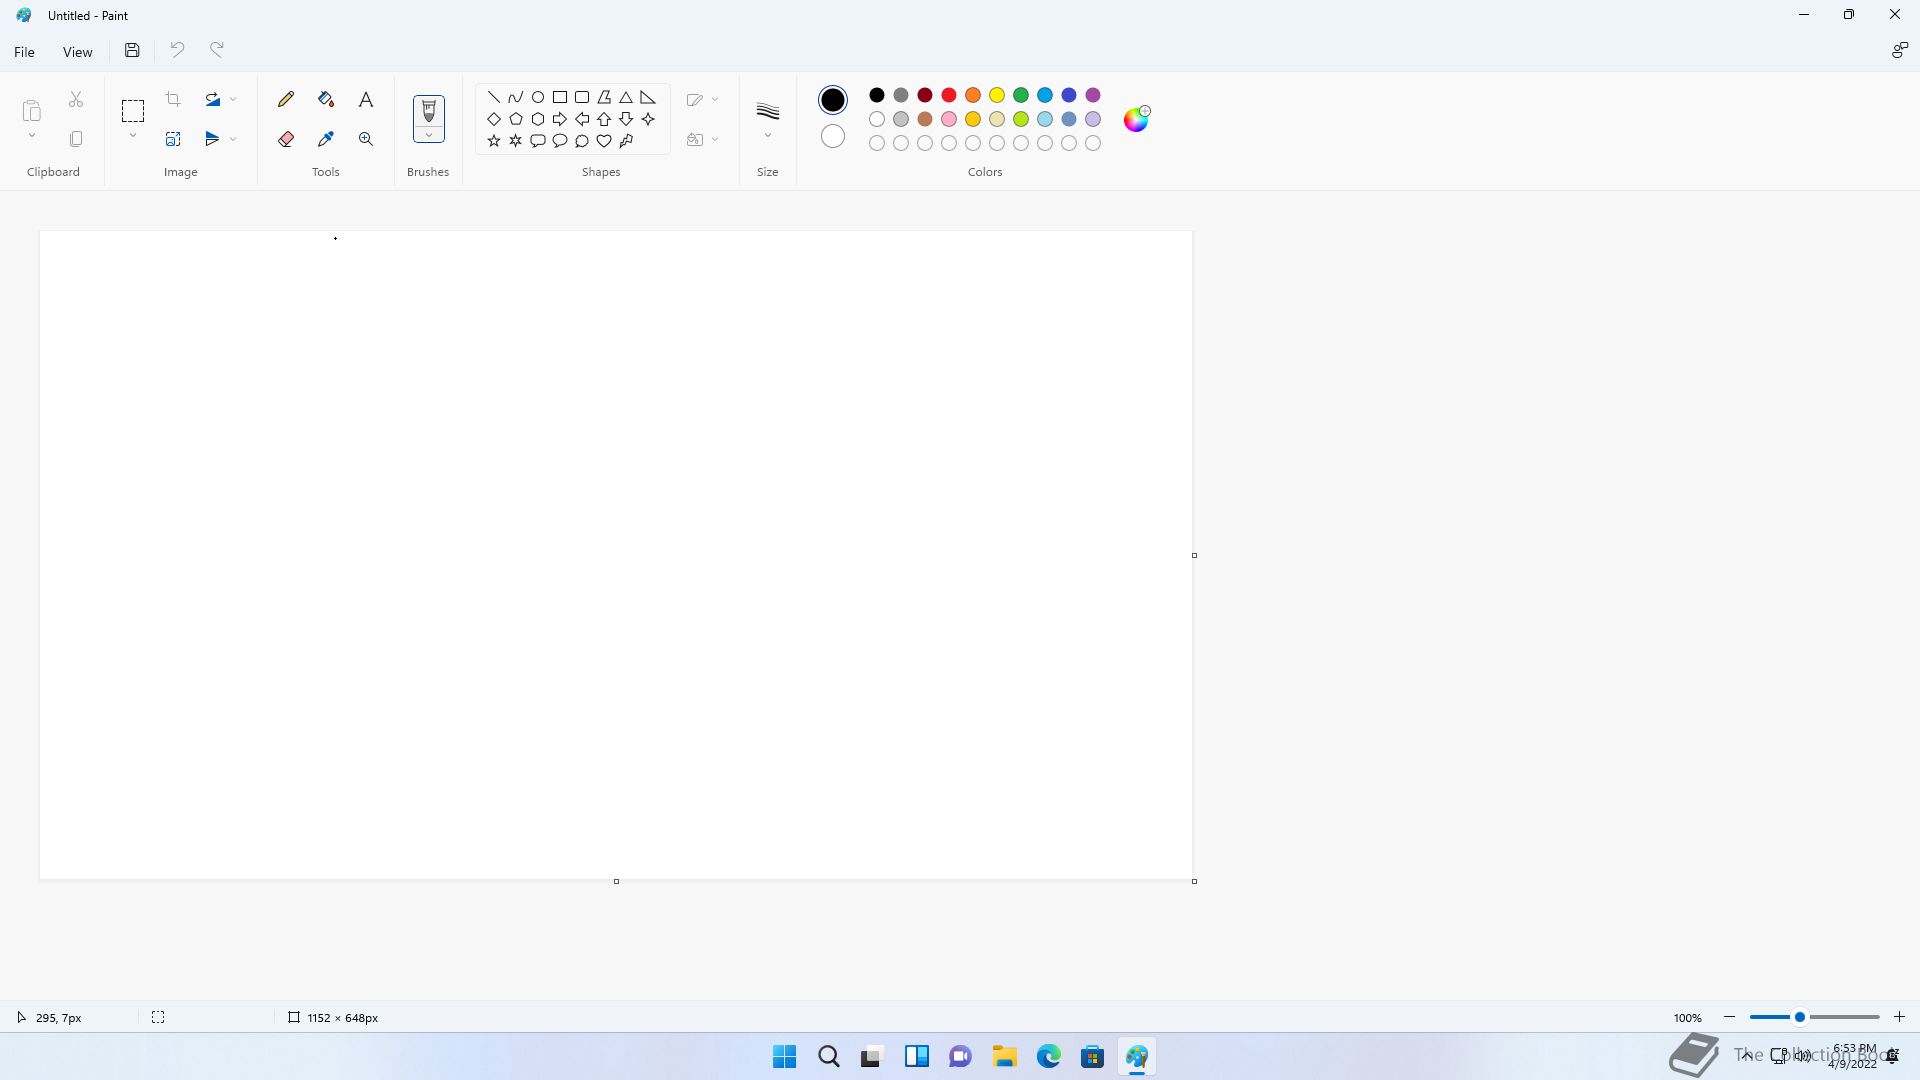The height and width of the screenshot is (1080, 1920).
Task: Activate Color 1 black swatch
Action: (x=832, y=100)
